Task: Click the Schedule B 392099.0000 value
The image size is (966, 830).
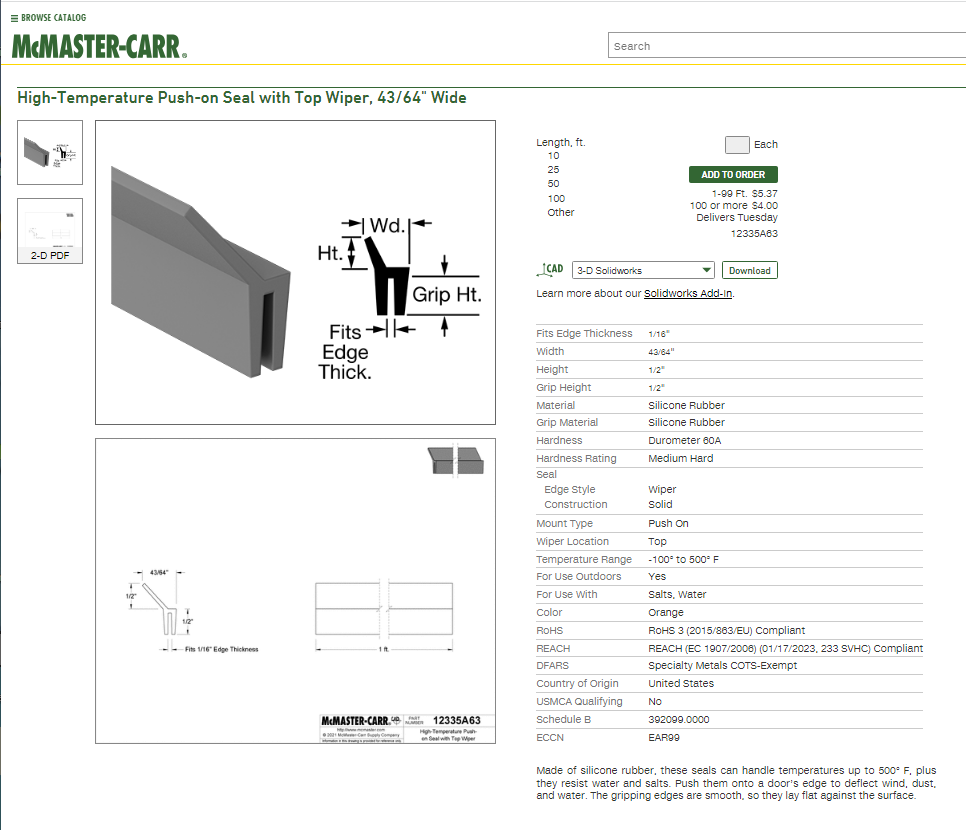Action: tap(678, 720)
